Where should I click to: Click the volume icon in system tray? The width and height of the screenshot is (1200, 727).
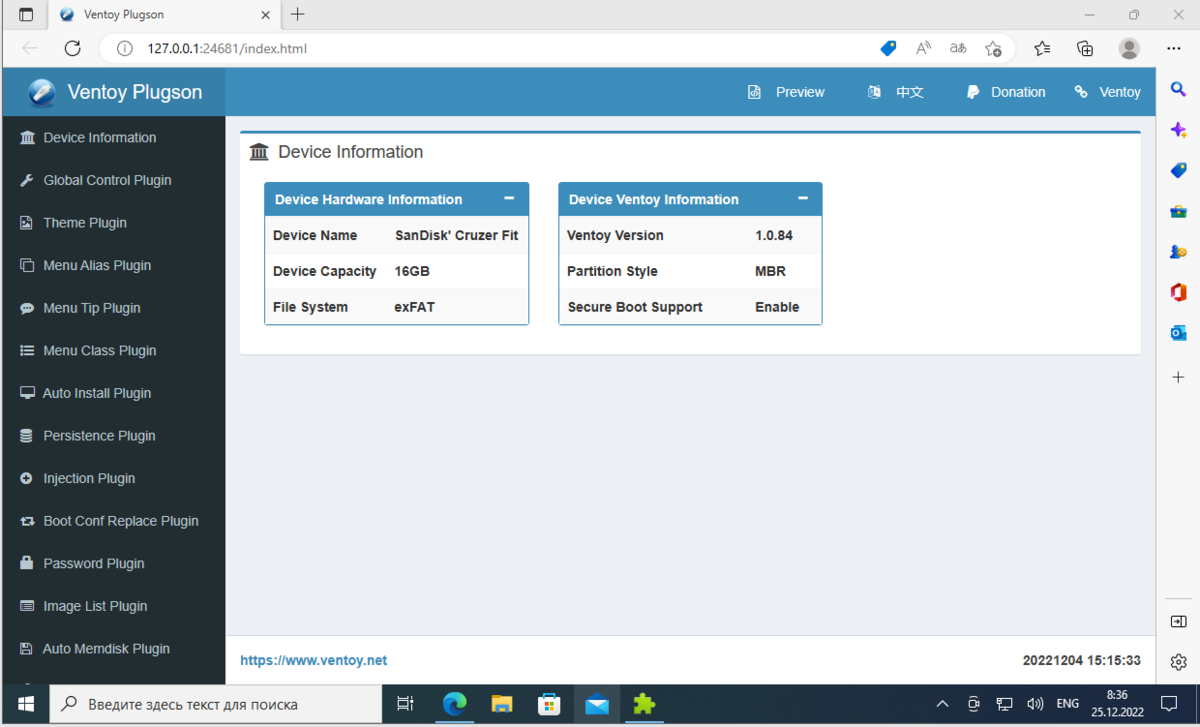click(1035, 704)
